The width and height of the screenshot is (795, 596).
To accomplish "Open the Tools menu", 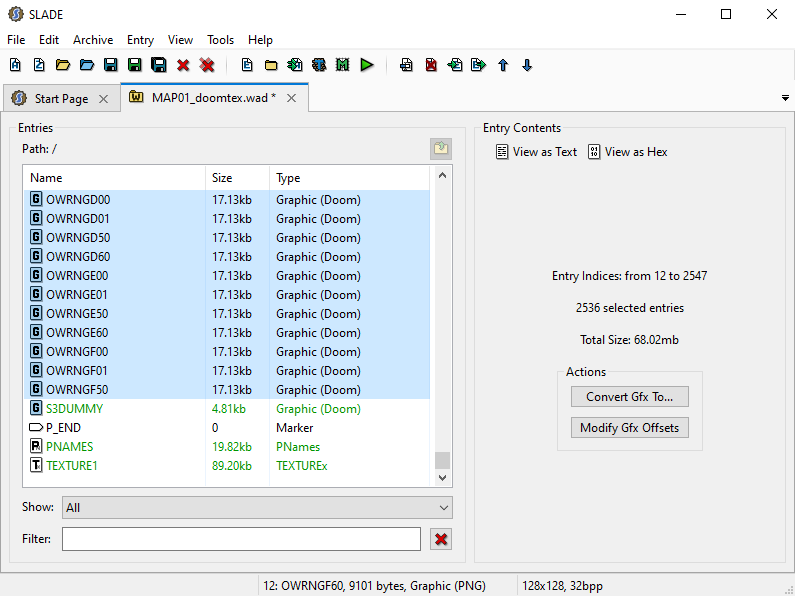I will click(x=220, y=40).
